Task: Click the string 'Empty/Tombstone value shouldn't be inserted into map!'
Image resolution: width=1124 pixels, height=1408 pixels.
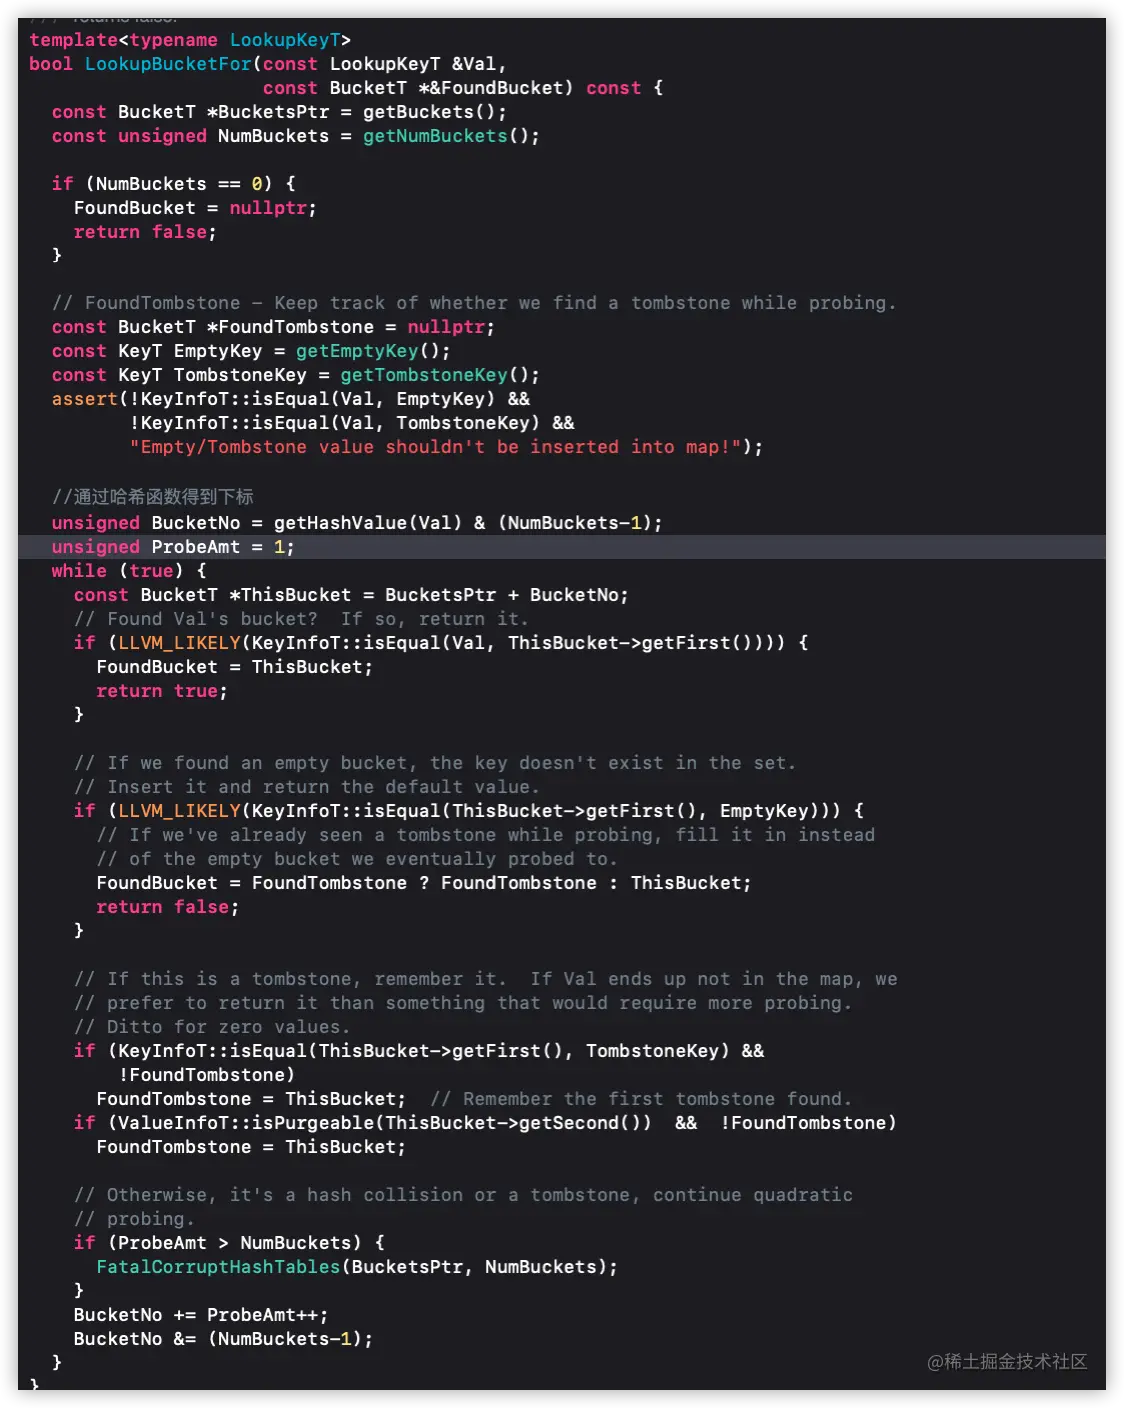Action: [435, 447]
